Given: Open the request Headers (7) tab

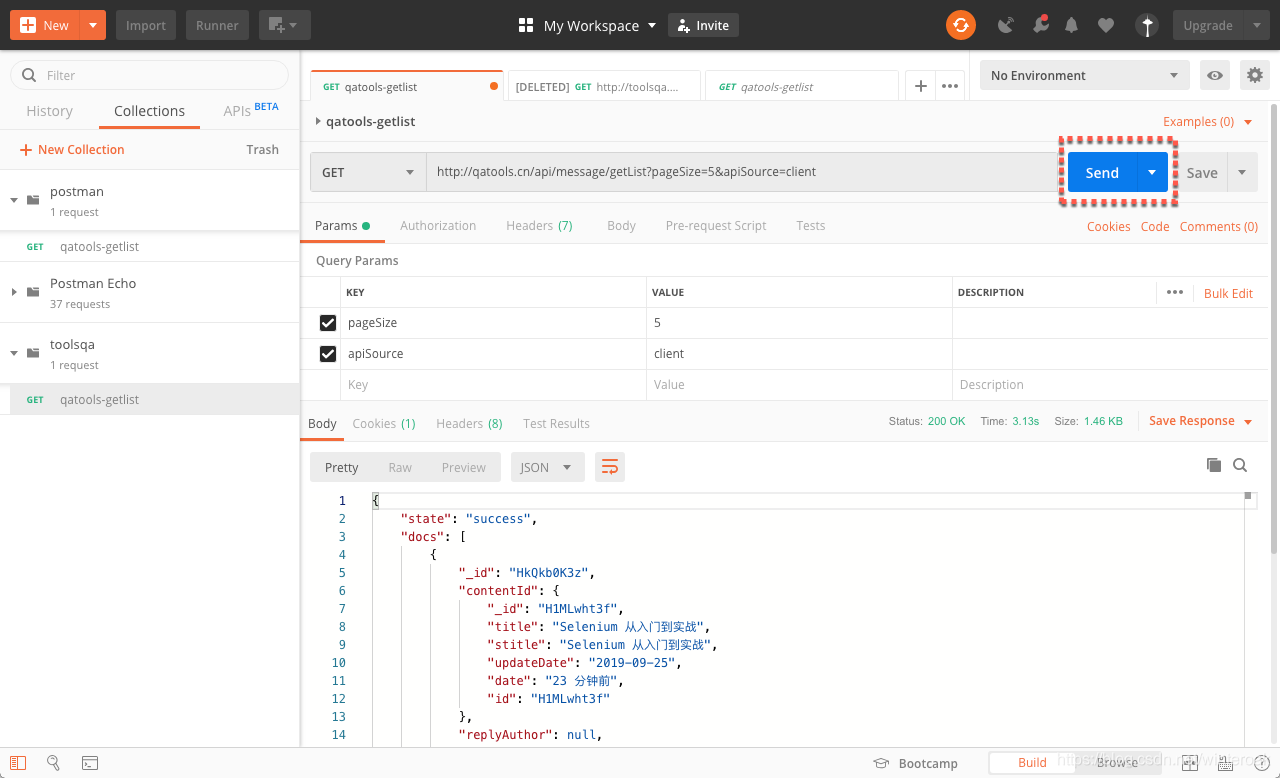Looking at the screenshot, I should point(539,225).
